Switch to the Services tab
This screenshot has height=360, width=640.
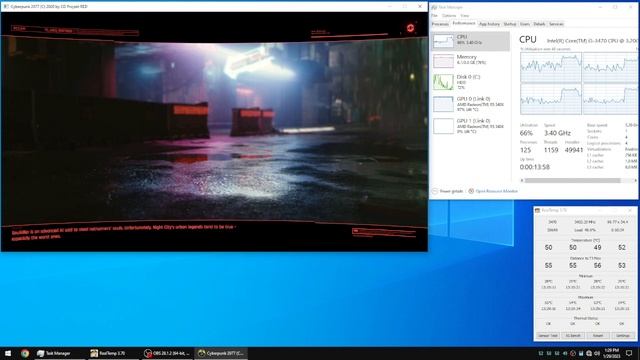point(556,24)
